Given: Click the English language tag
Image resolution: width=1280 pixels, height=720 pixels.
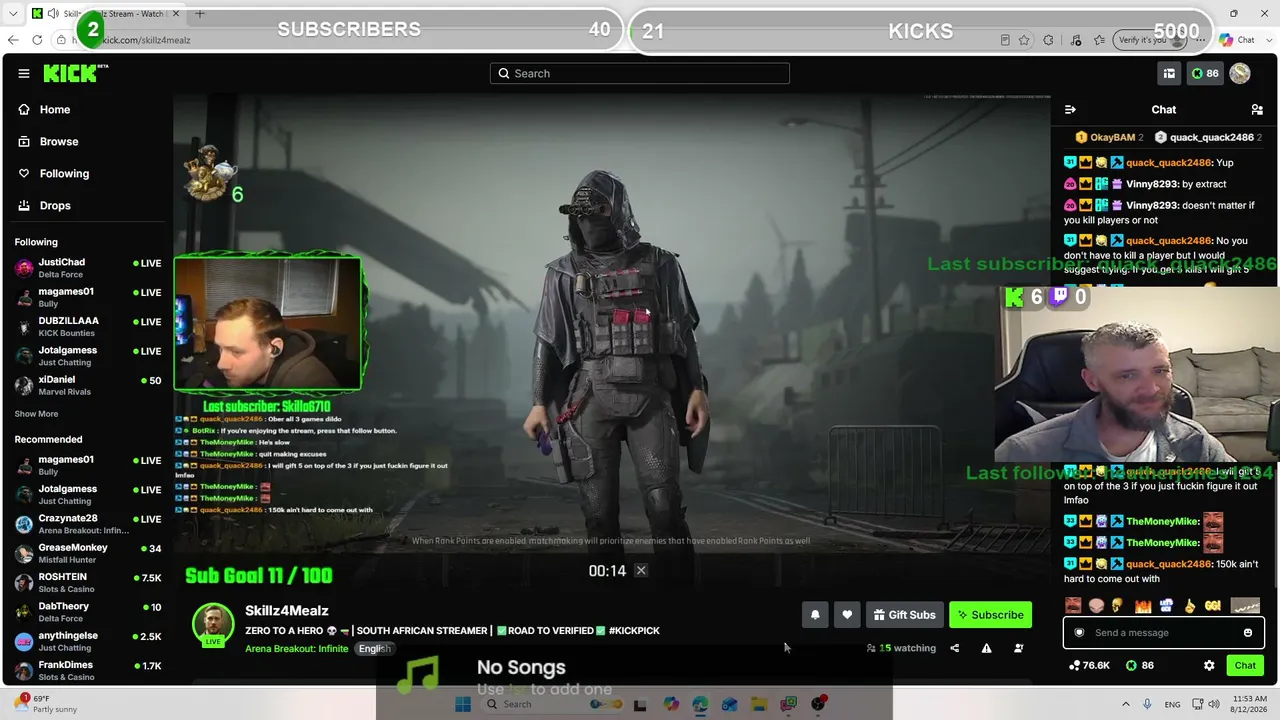Looking at the screenshot, I should 374,648.
